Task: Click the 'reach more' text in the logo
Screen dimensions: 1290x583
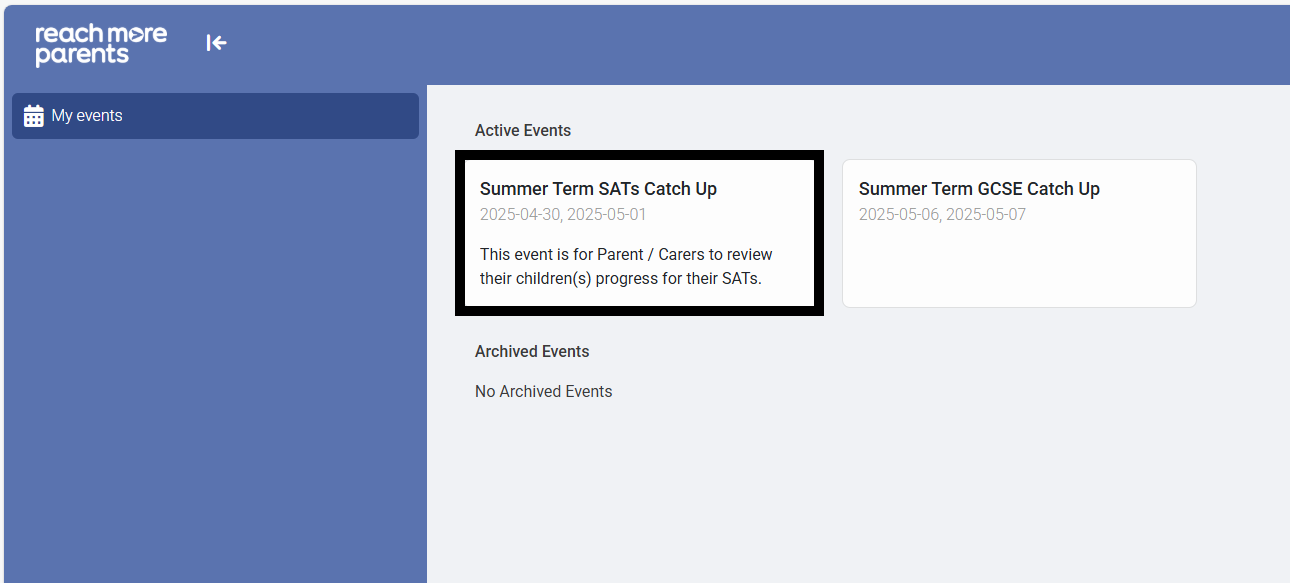Action: tap(101, 34)
